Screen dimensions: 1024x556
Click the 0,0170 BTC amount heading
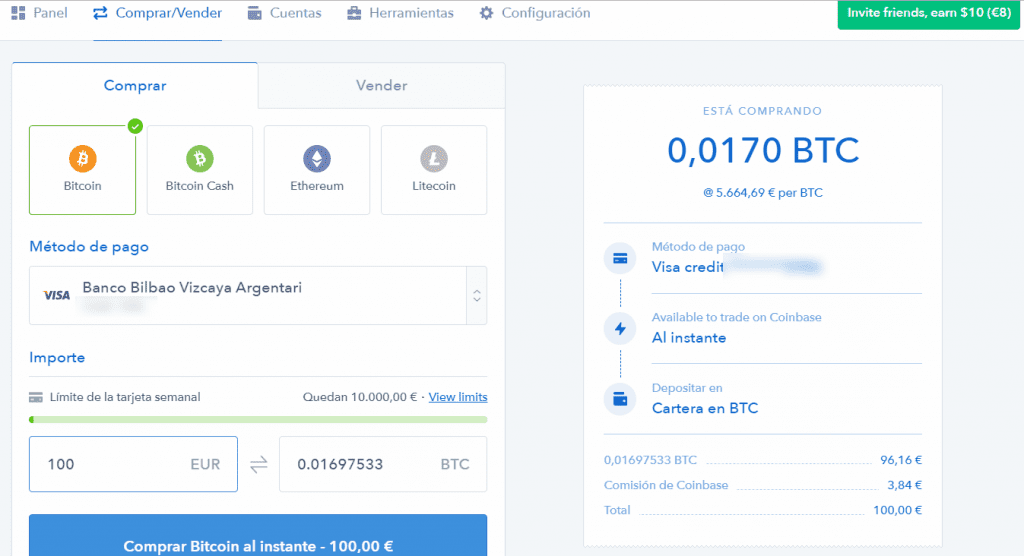pos(763,150)
